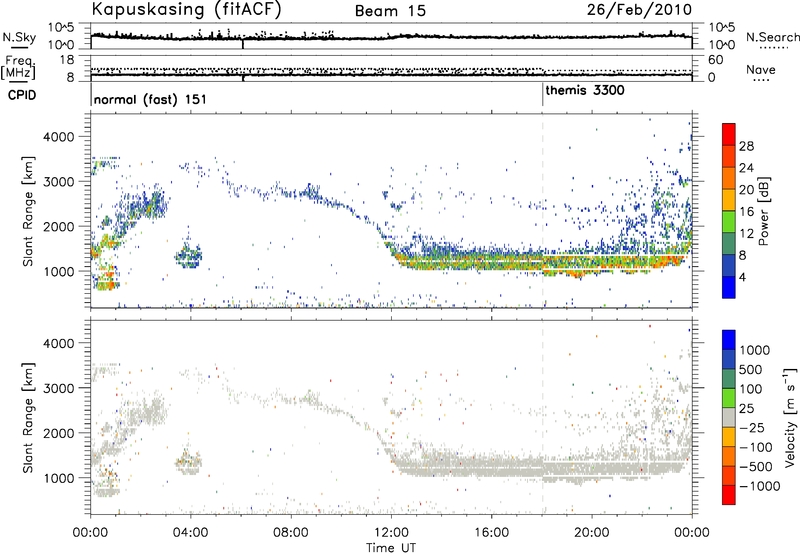
Task: Click the '4' tick on the power colorbar
Action: pos(742,277)
